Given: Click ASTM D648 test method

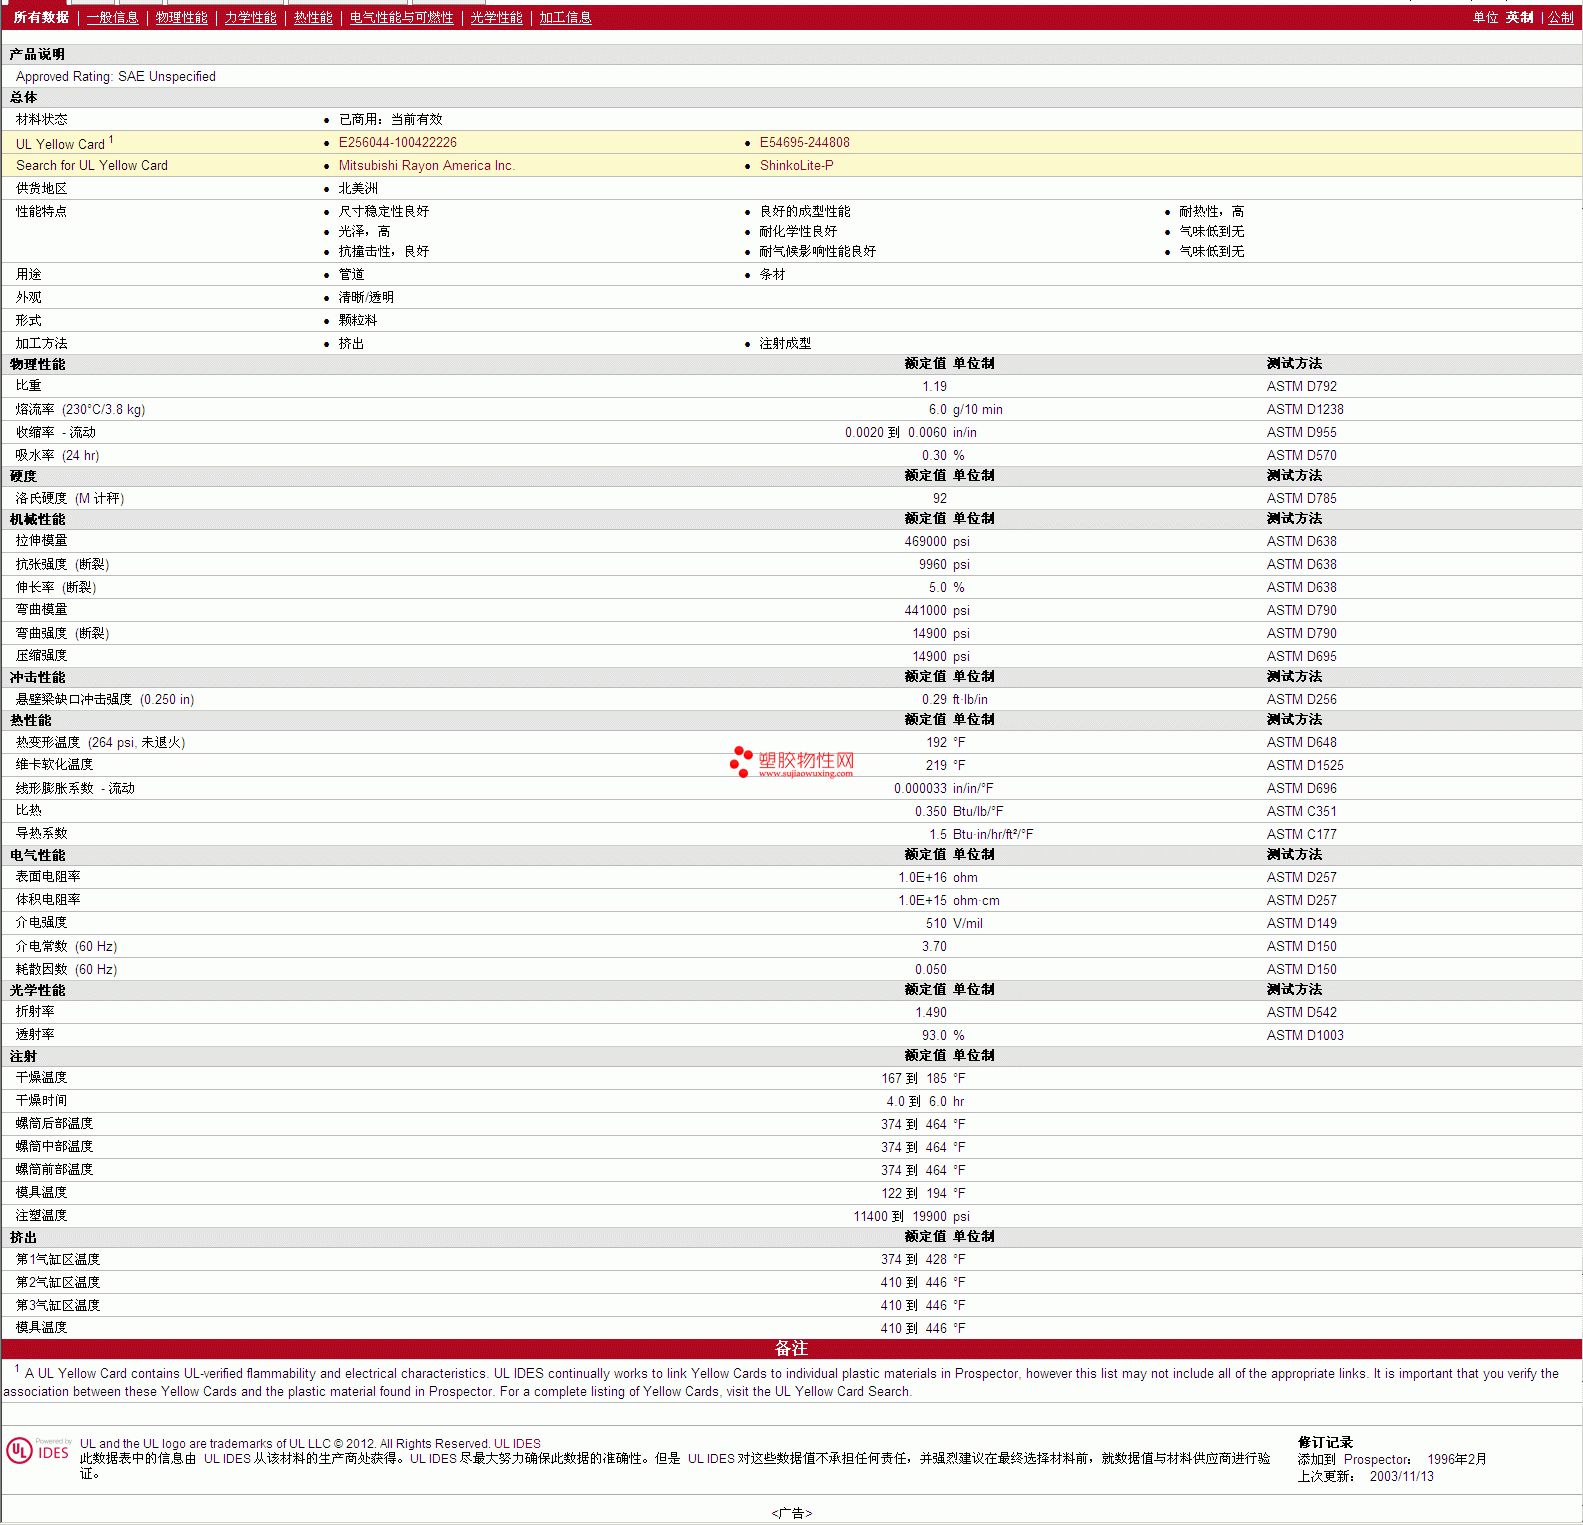Looking at the screenshot, I should (x=1302, y=743).
